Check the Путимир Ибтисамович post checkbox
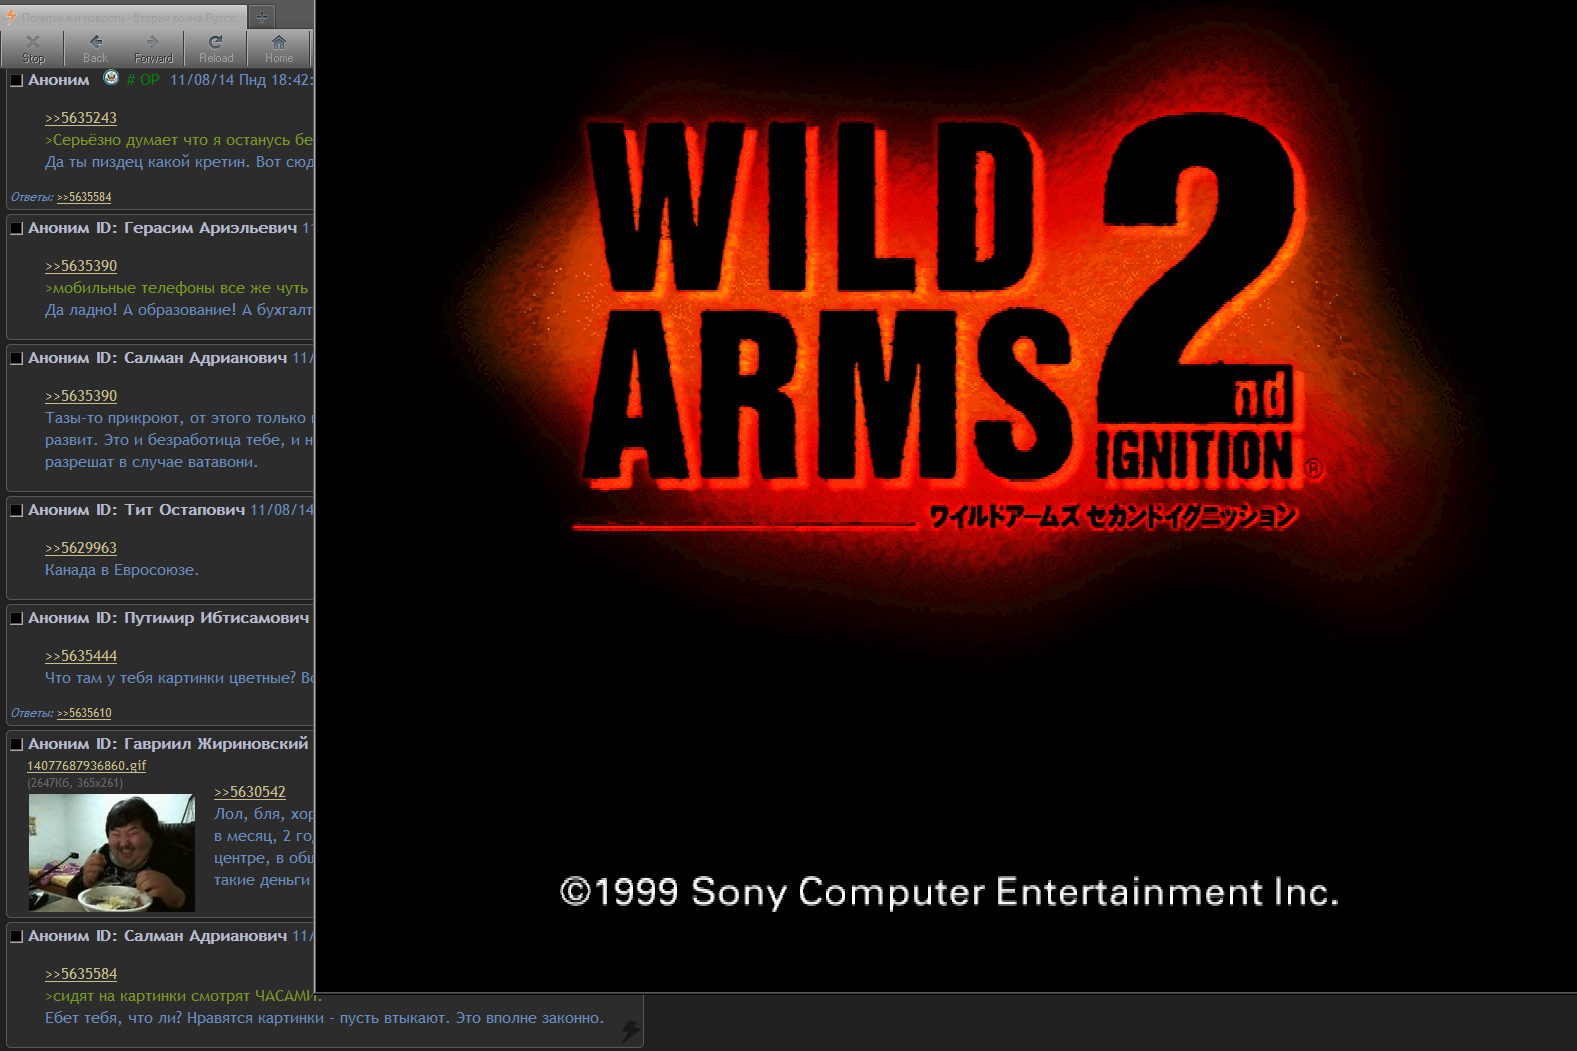The height and width of the screenshot is (1051, 1577). click(x=16, y=618)
